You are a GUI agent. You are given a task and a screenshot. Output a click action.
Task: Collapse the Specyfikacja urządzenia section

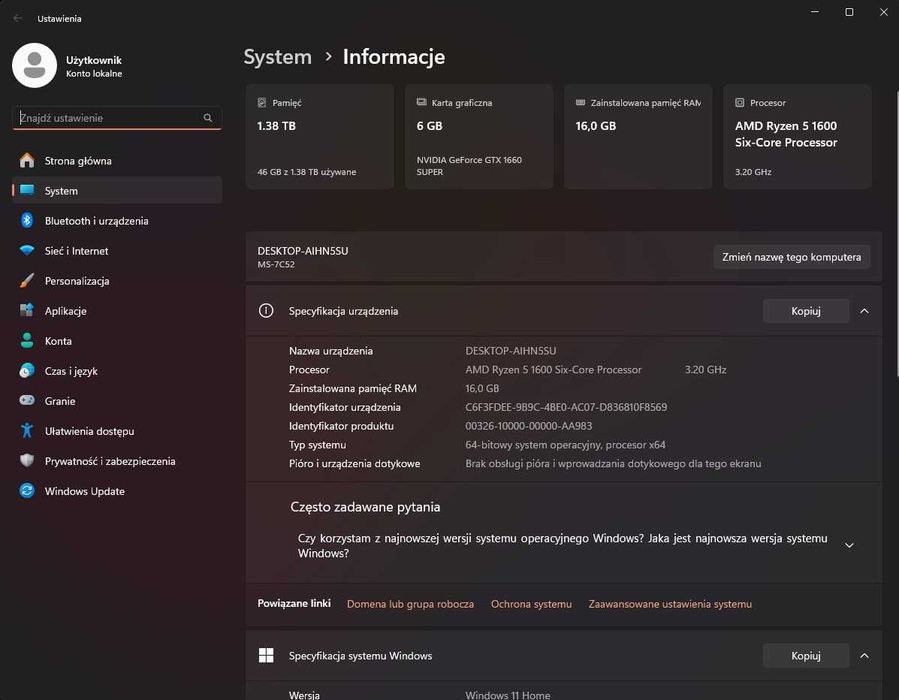tap(864, 311)
